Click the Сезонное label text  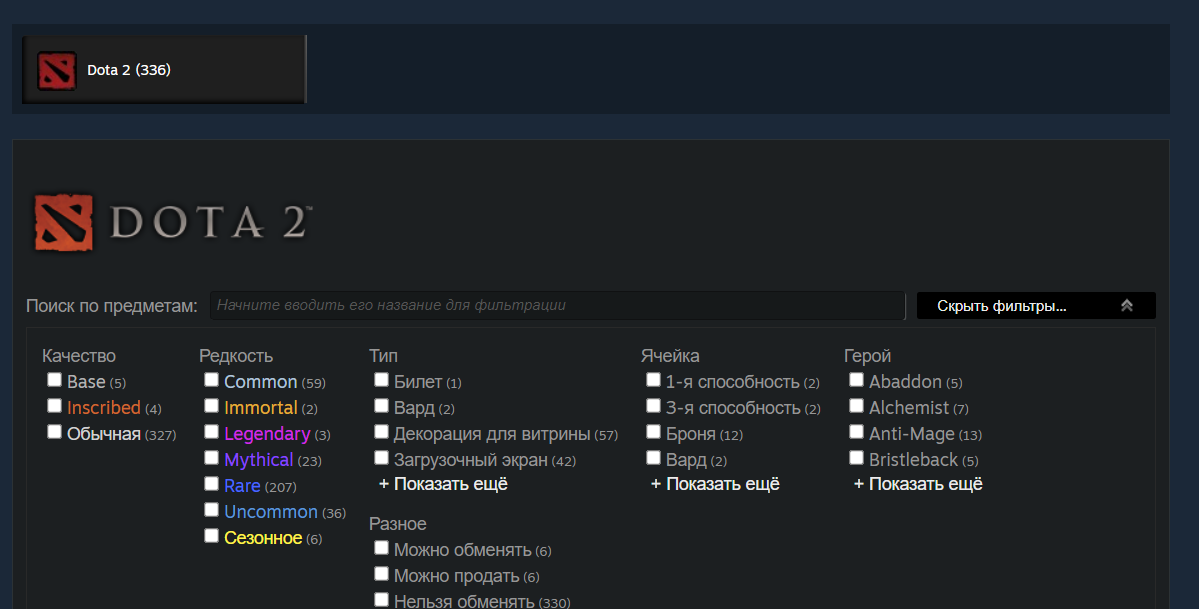[263, 538]
